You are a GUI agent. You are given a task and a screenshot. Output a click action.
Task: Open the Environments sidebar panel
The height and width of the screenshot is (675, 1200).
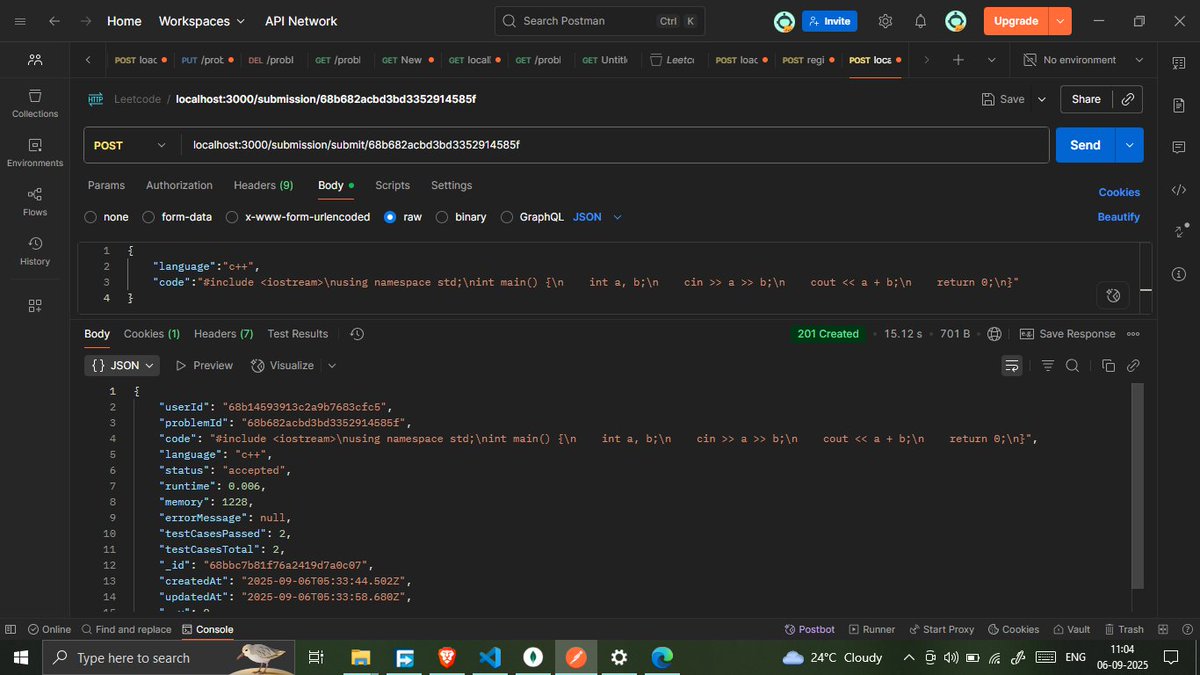tap(35, 152)
